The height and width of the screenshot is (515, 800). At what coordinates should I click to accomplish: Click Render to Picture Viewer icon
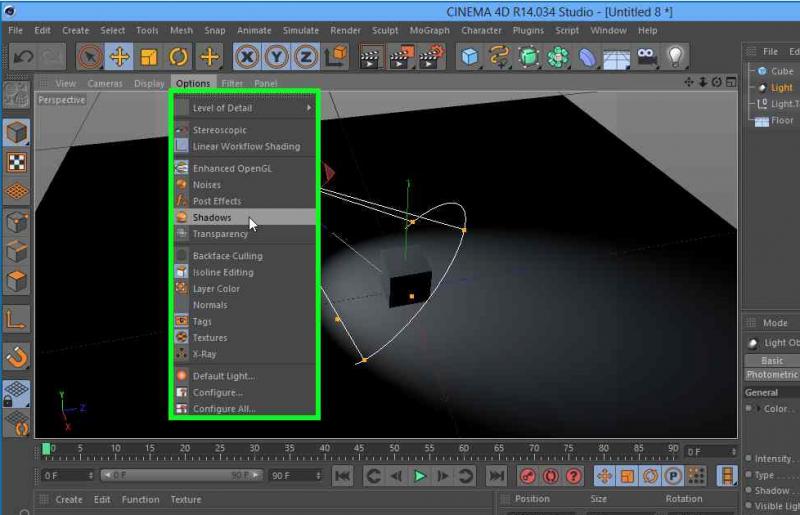[402, 57]
